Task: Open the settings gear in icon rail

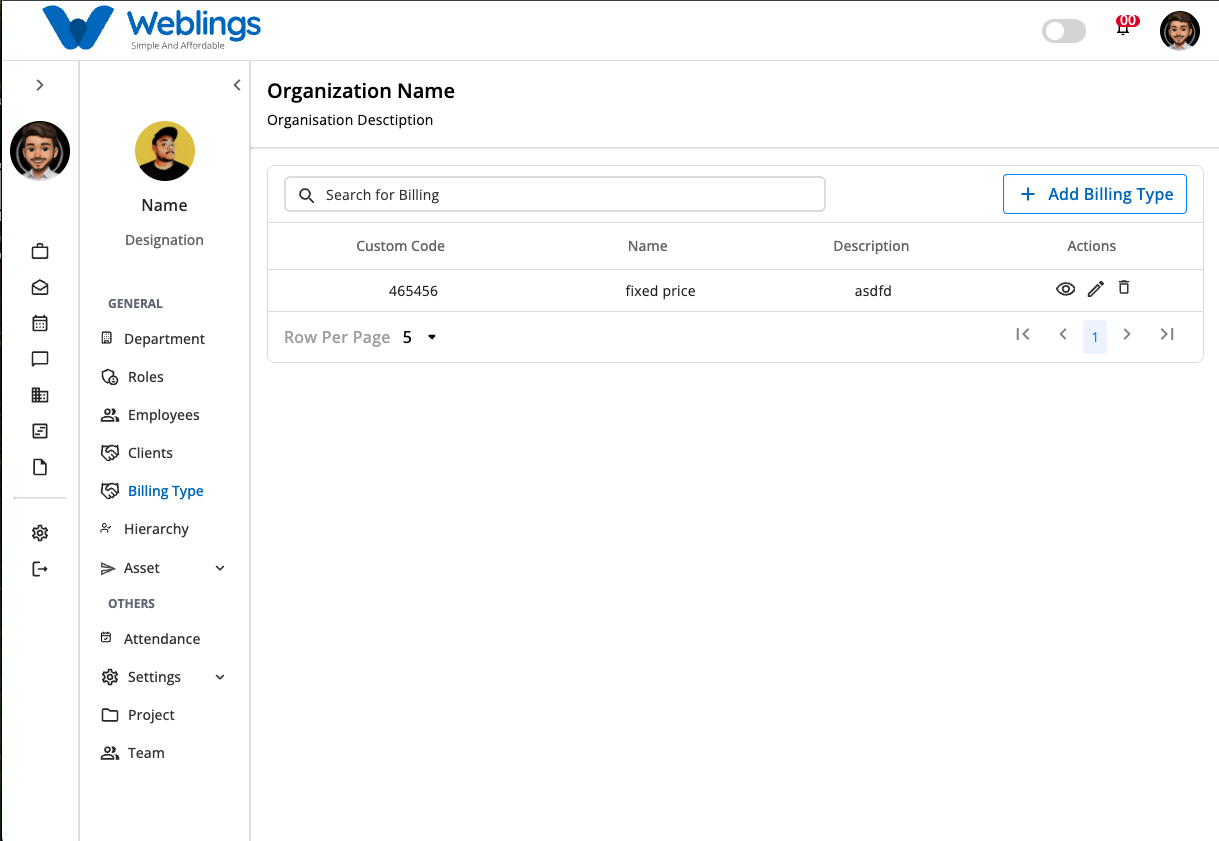Action: coord(40,533)
